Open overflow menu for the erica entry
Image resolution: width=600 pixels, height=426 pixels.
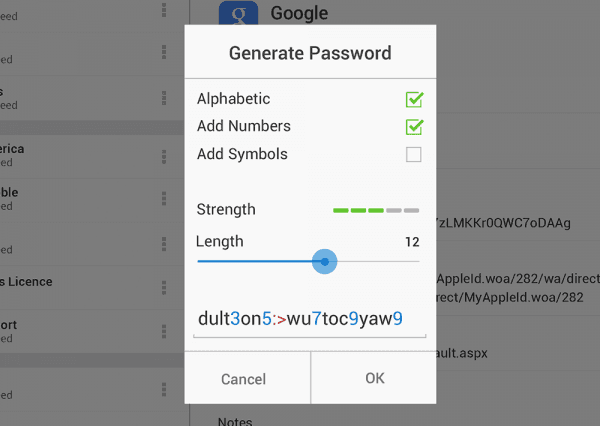click(x=164, y=157)
